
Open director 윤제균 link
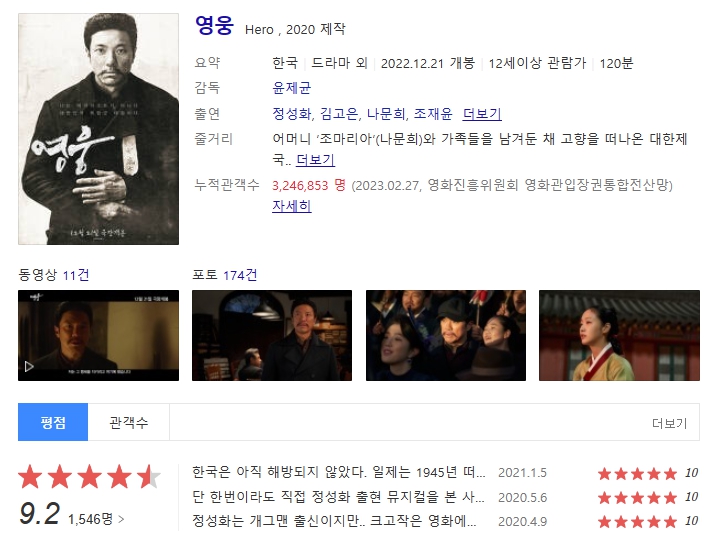[x=292, y=87]
